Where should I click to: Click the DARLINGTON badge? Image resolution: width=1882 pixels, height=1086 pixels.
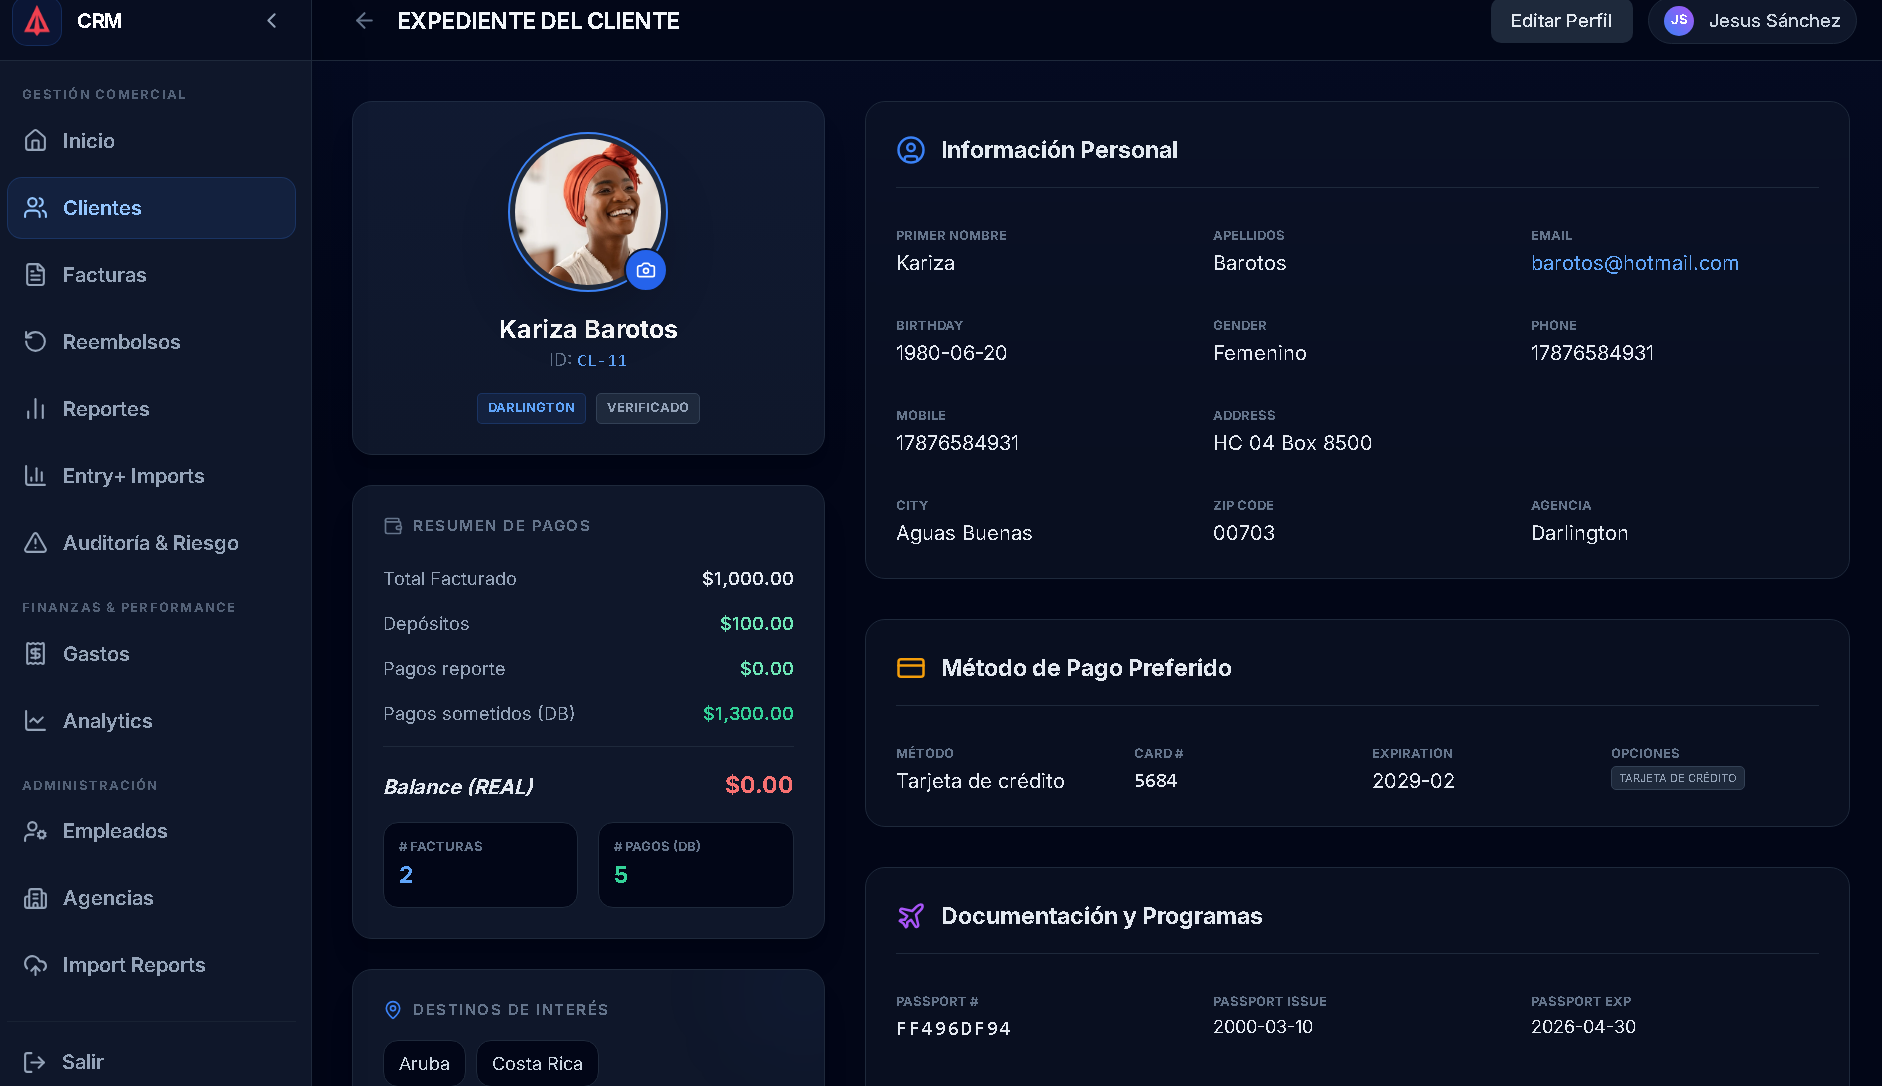pyautogui.click(x=531, y=408)
